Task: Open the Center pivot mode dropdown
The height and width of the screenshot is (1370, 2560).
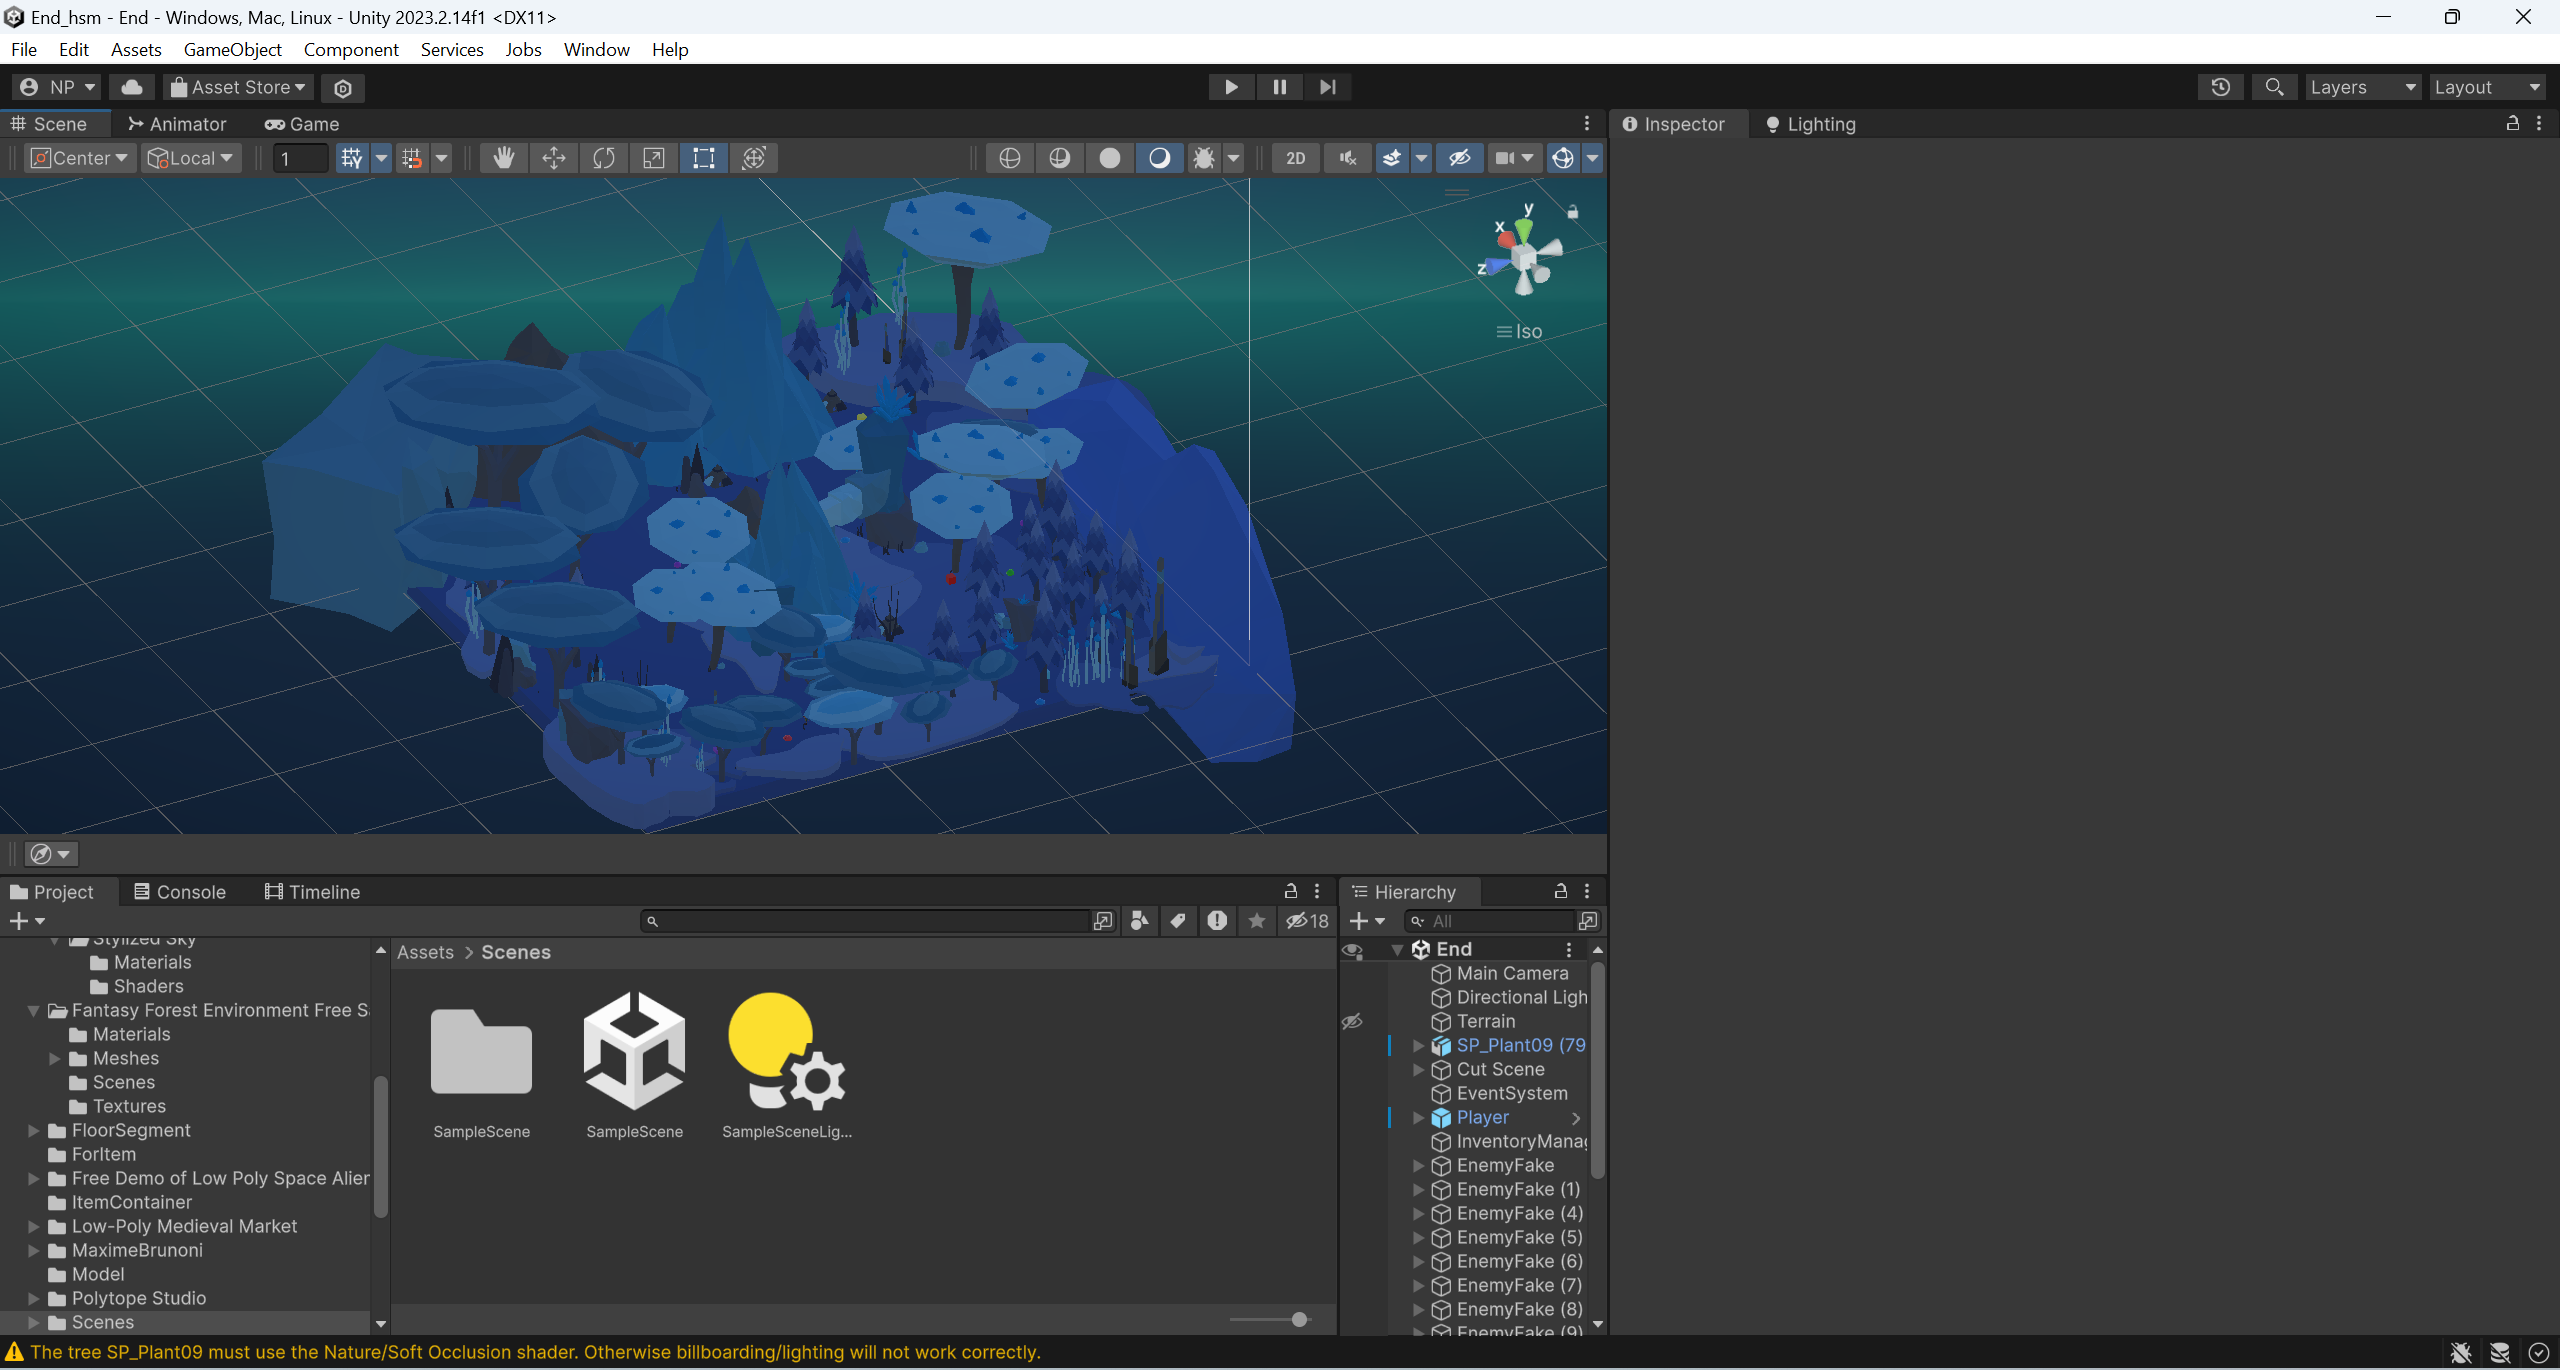Action: [80, 158]
